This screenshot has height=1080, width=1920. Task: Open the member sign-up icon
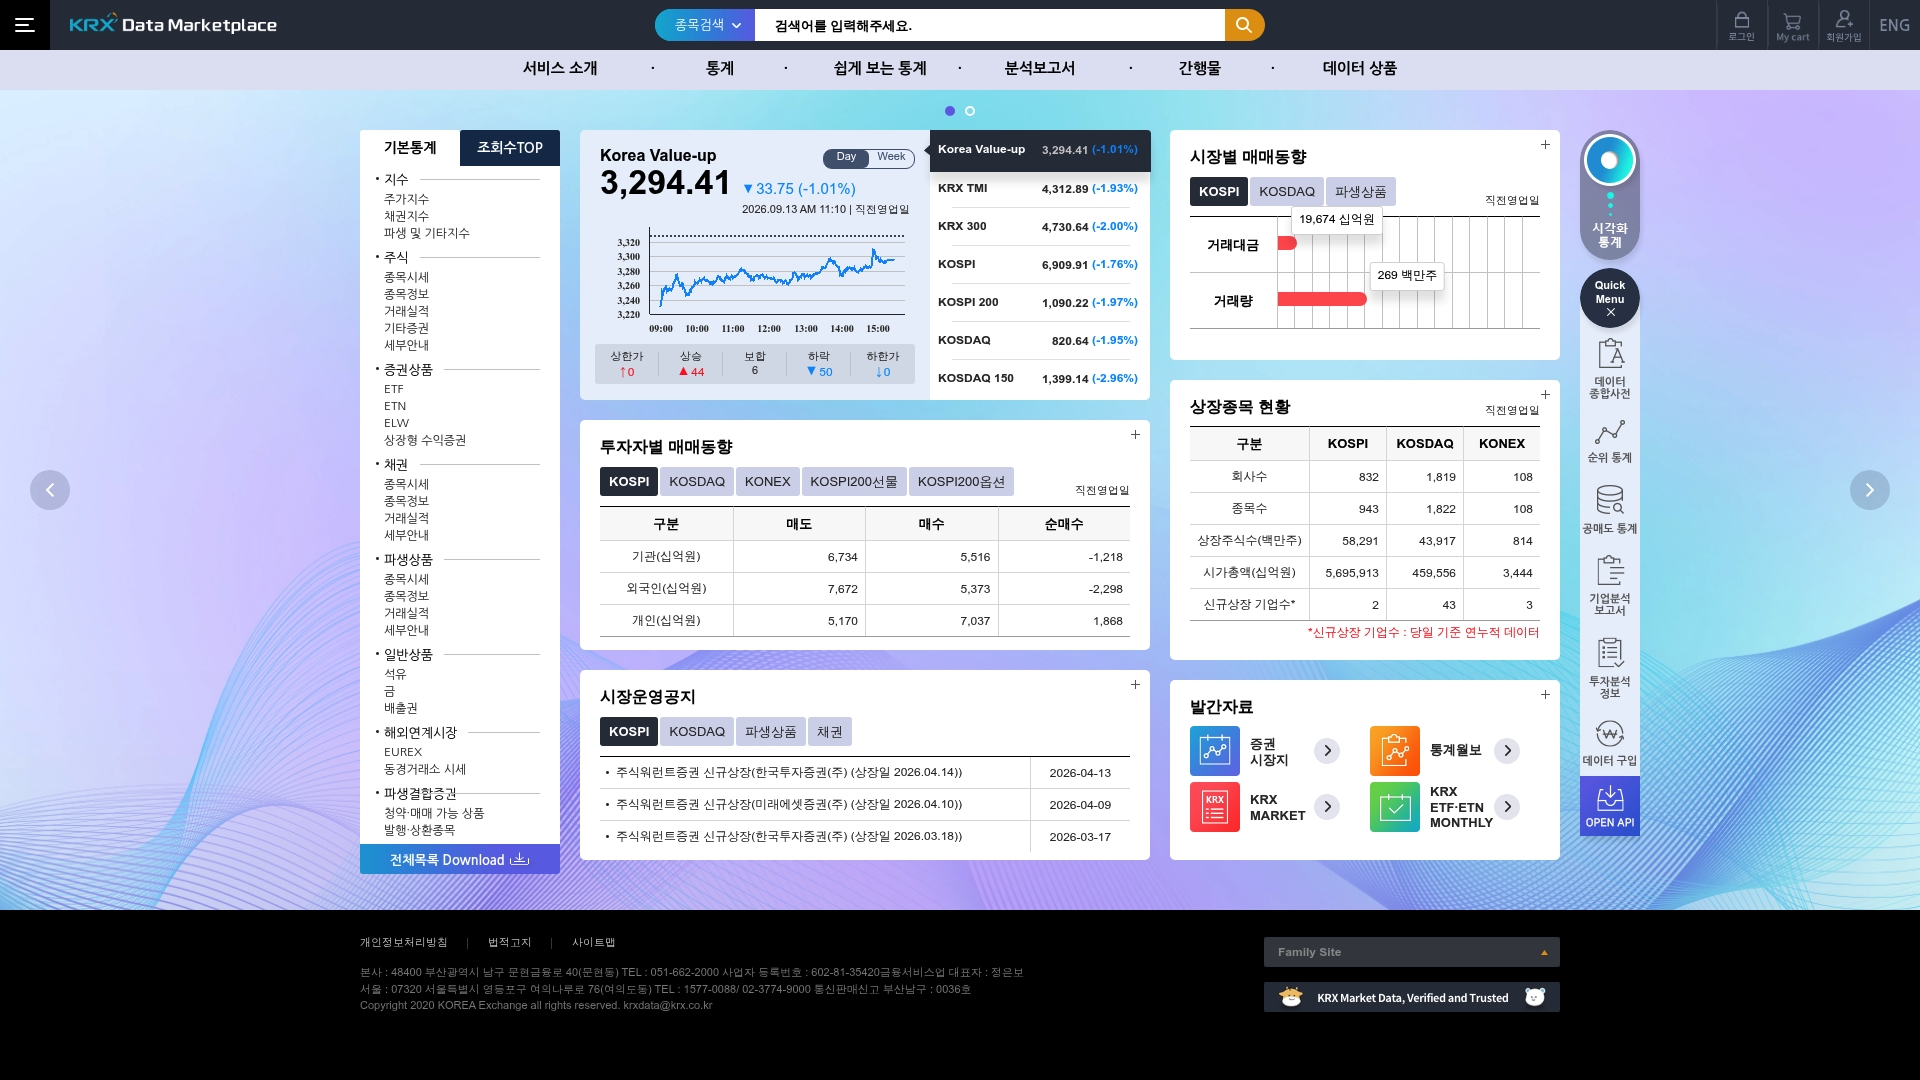[x=1843, y=25]
